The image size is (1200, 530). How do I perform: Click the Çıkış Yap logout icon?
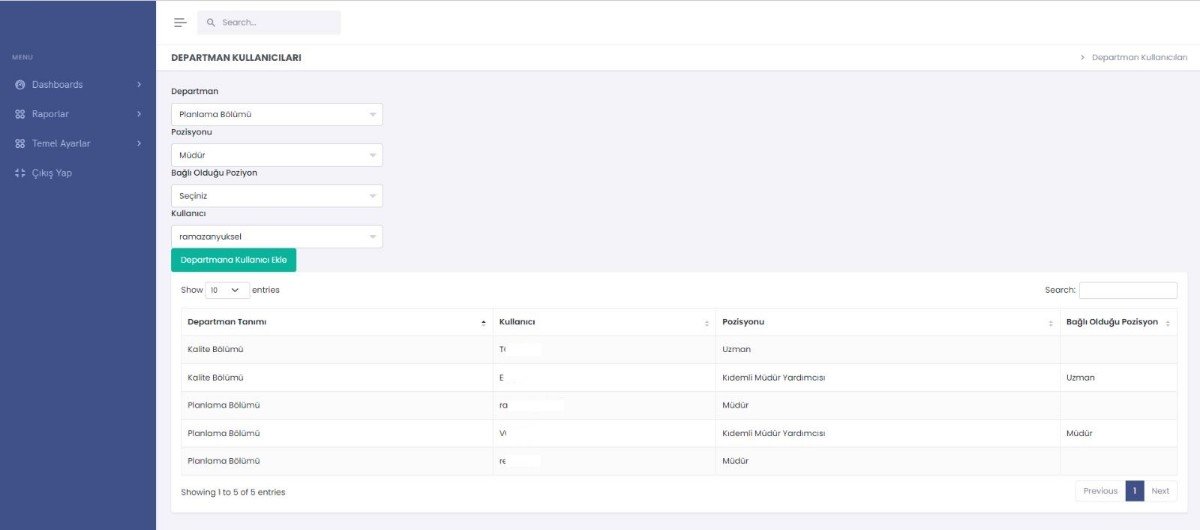tap(20, 173)
